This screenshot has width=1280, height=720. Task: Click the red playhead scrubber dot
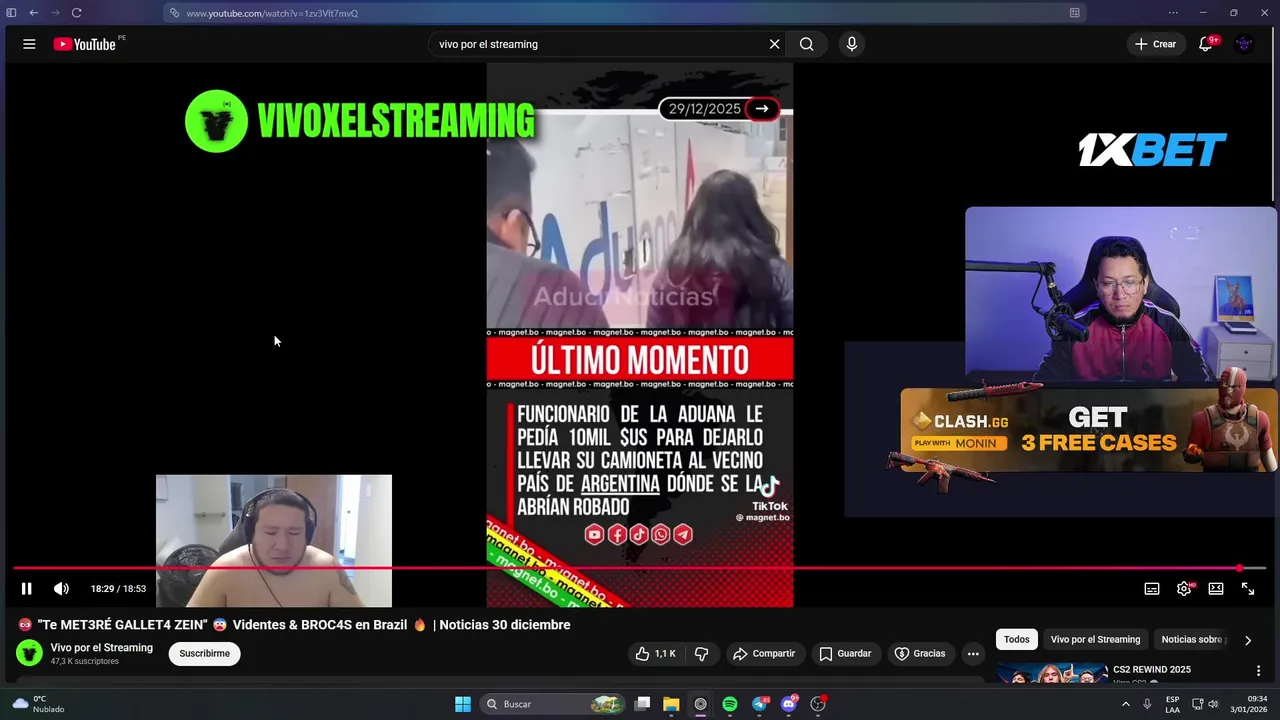pyautogui.click(x=1240, y=568)
